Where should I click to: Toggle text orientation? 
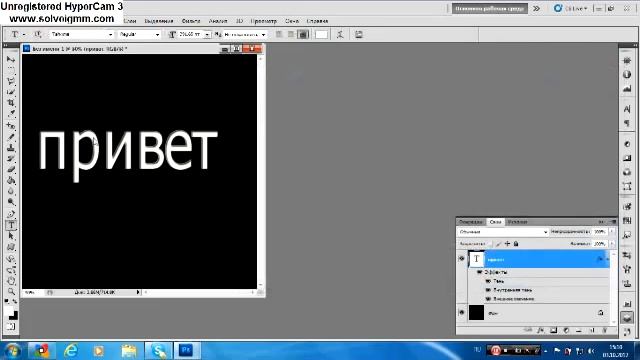[x=38, y=35]
